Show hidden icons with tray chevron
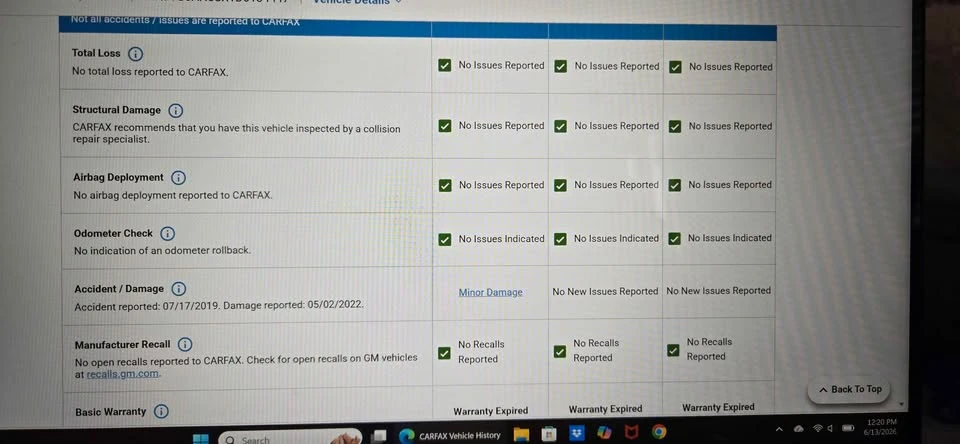960x444 pixels. coord(779,429)
